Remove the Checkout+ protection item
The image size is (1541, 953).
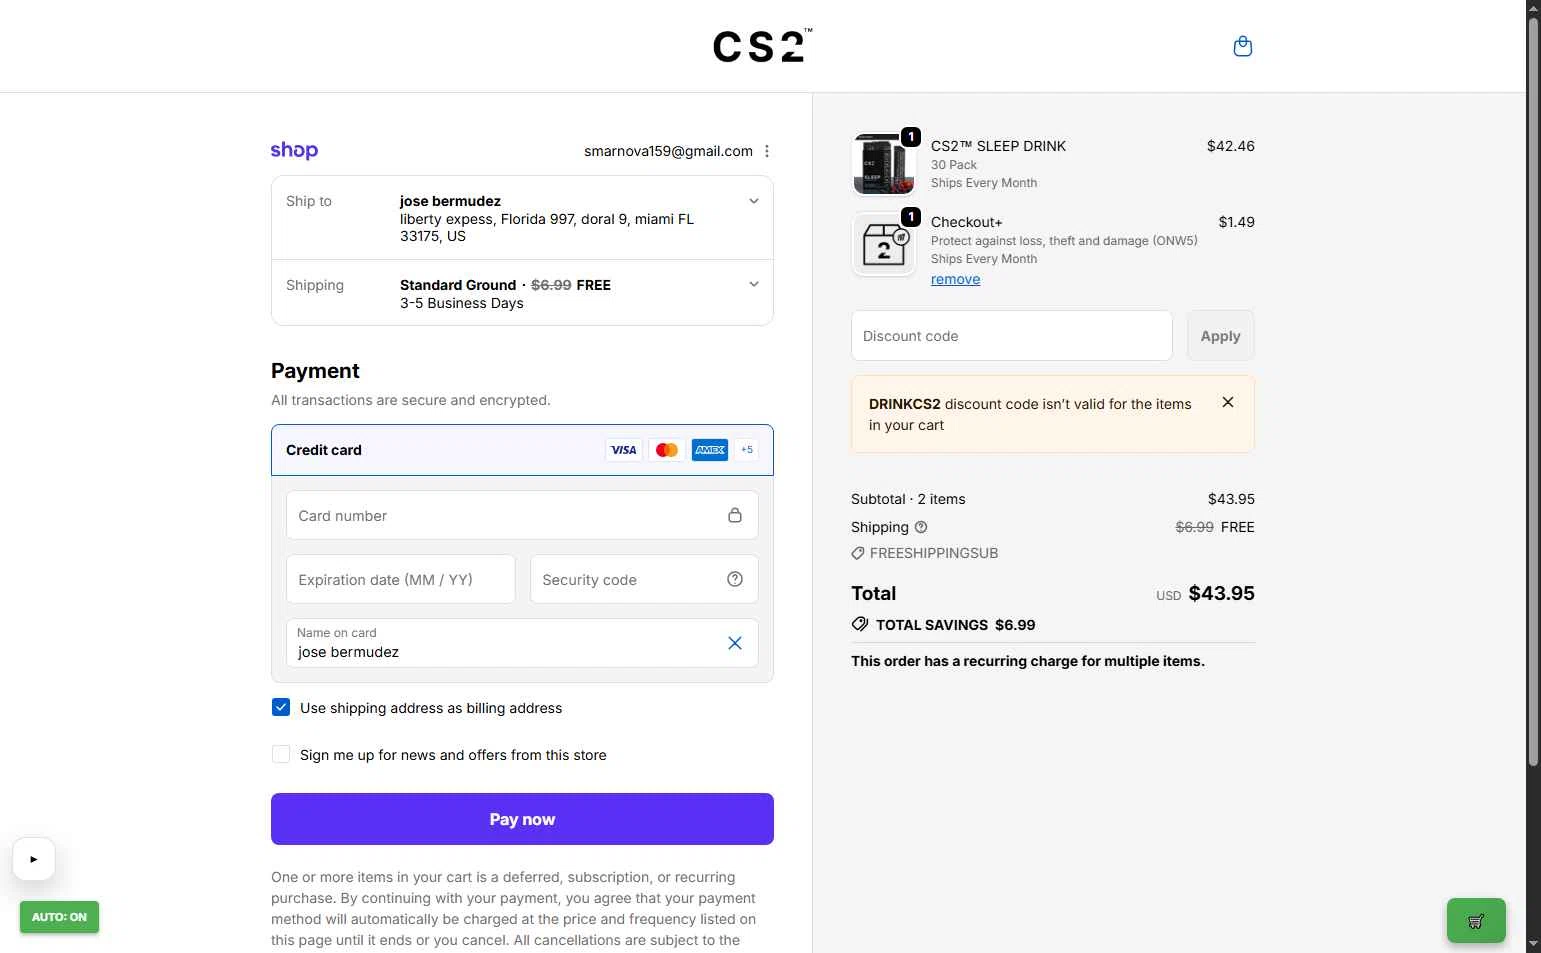point(955,279)
